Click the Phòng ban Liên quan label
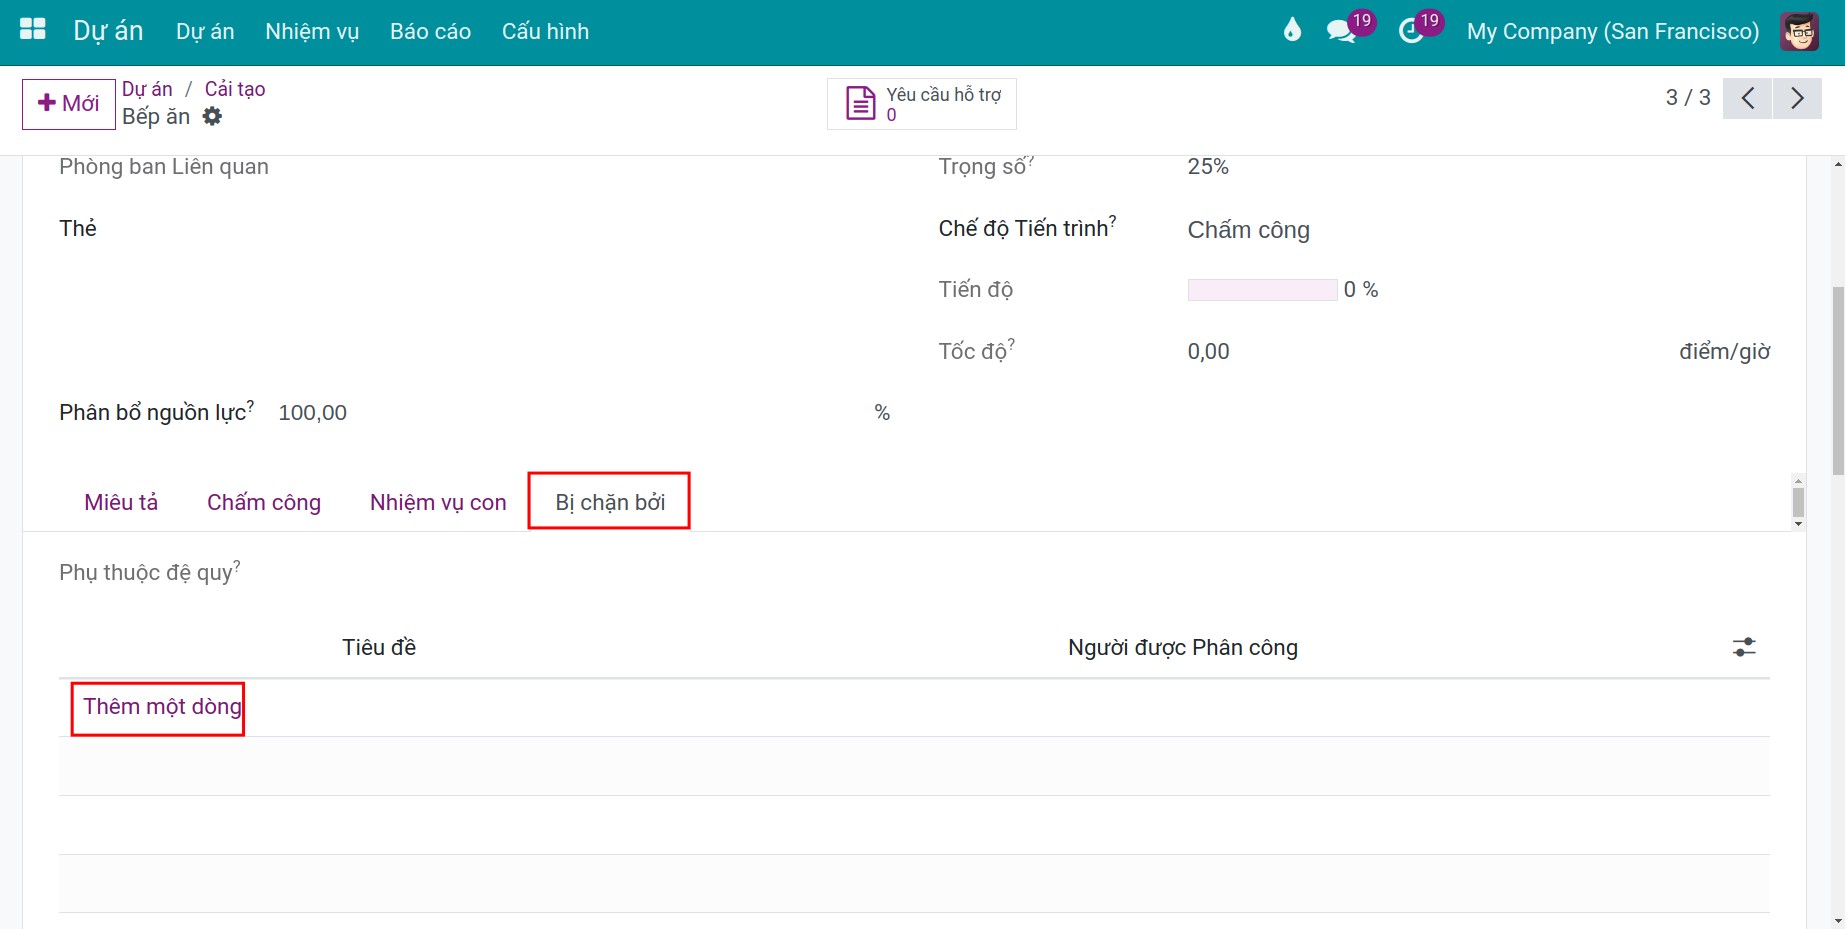Screen dimensions: 1845x929 tap(164, 167)
